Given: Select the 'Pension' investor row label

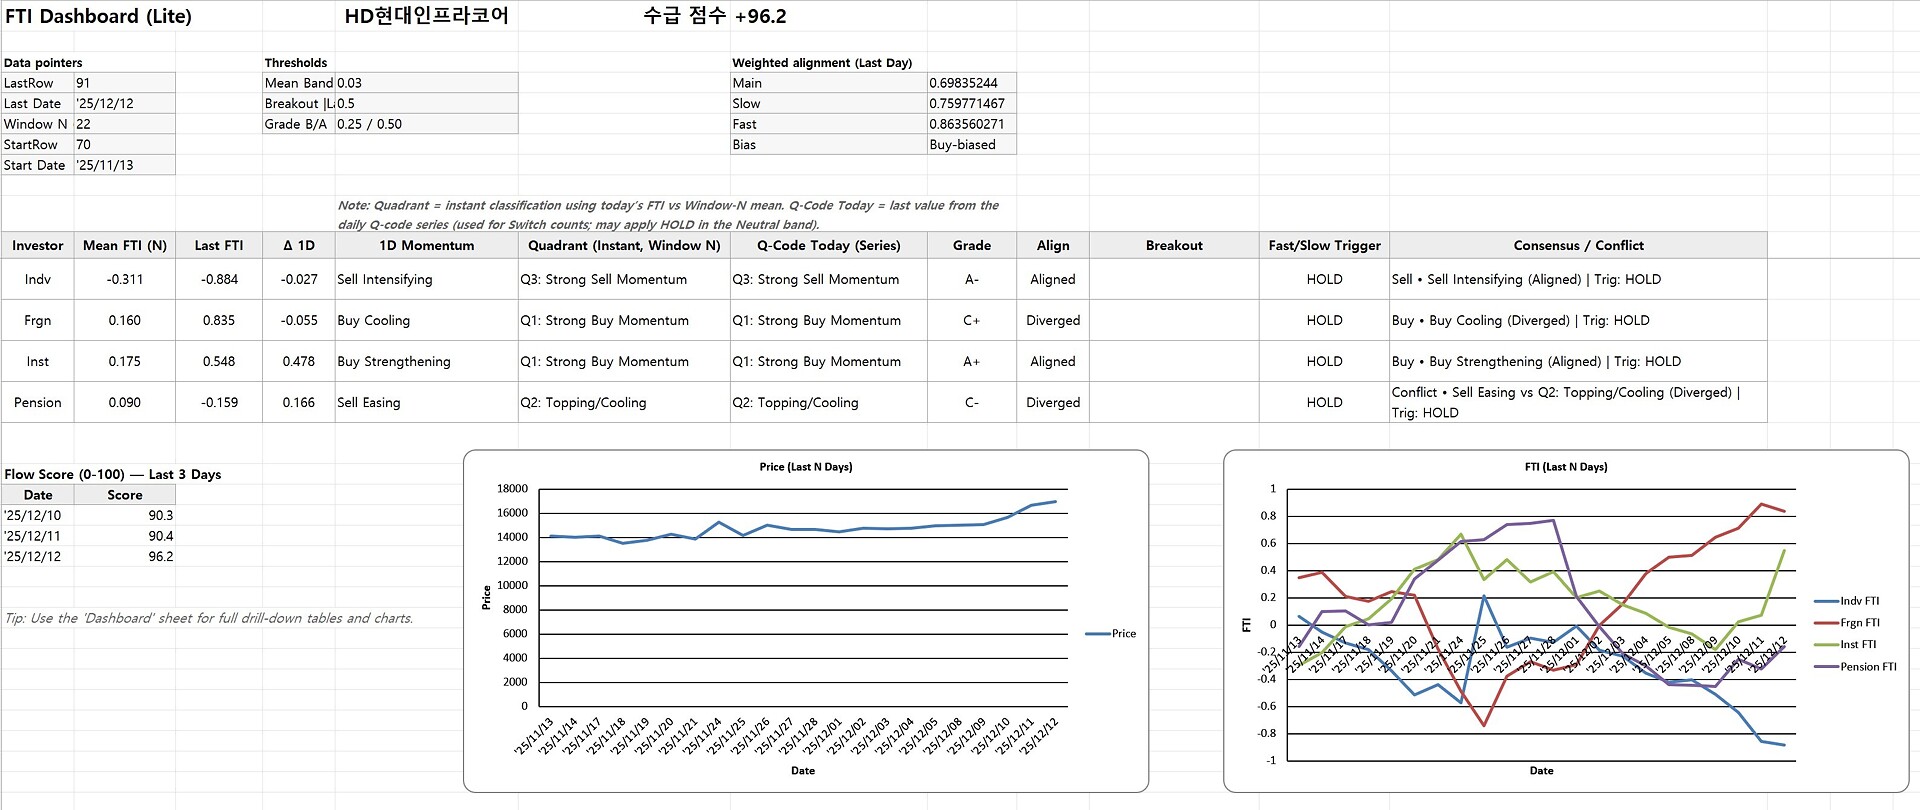Looking at the screenshot, I should [x=37, y=403].
